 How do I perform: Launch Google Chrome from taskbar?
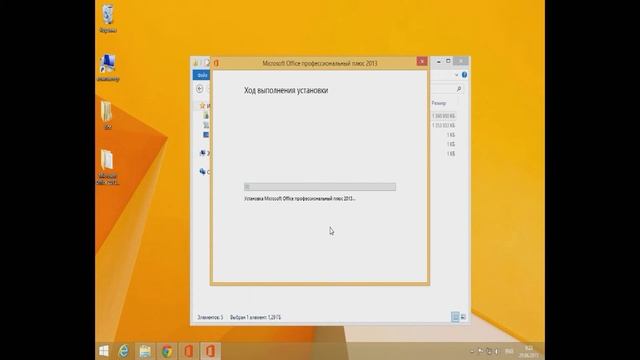[167, 351]
